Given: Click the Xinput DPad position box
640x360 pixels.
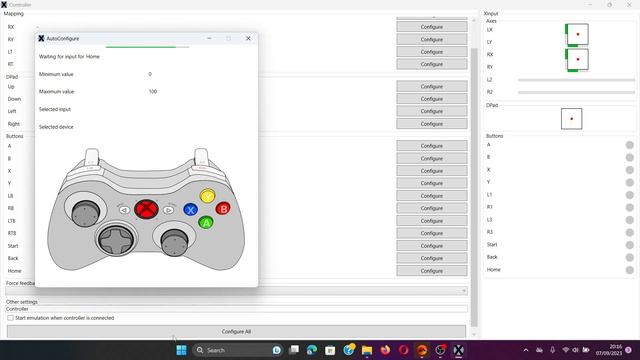Looking at the screenshot, I should [571, 119].
